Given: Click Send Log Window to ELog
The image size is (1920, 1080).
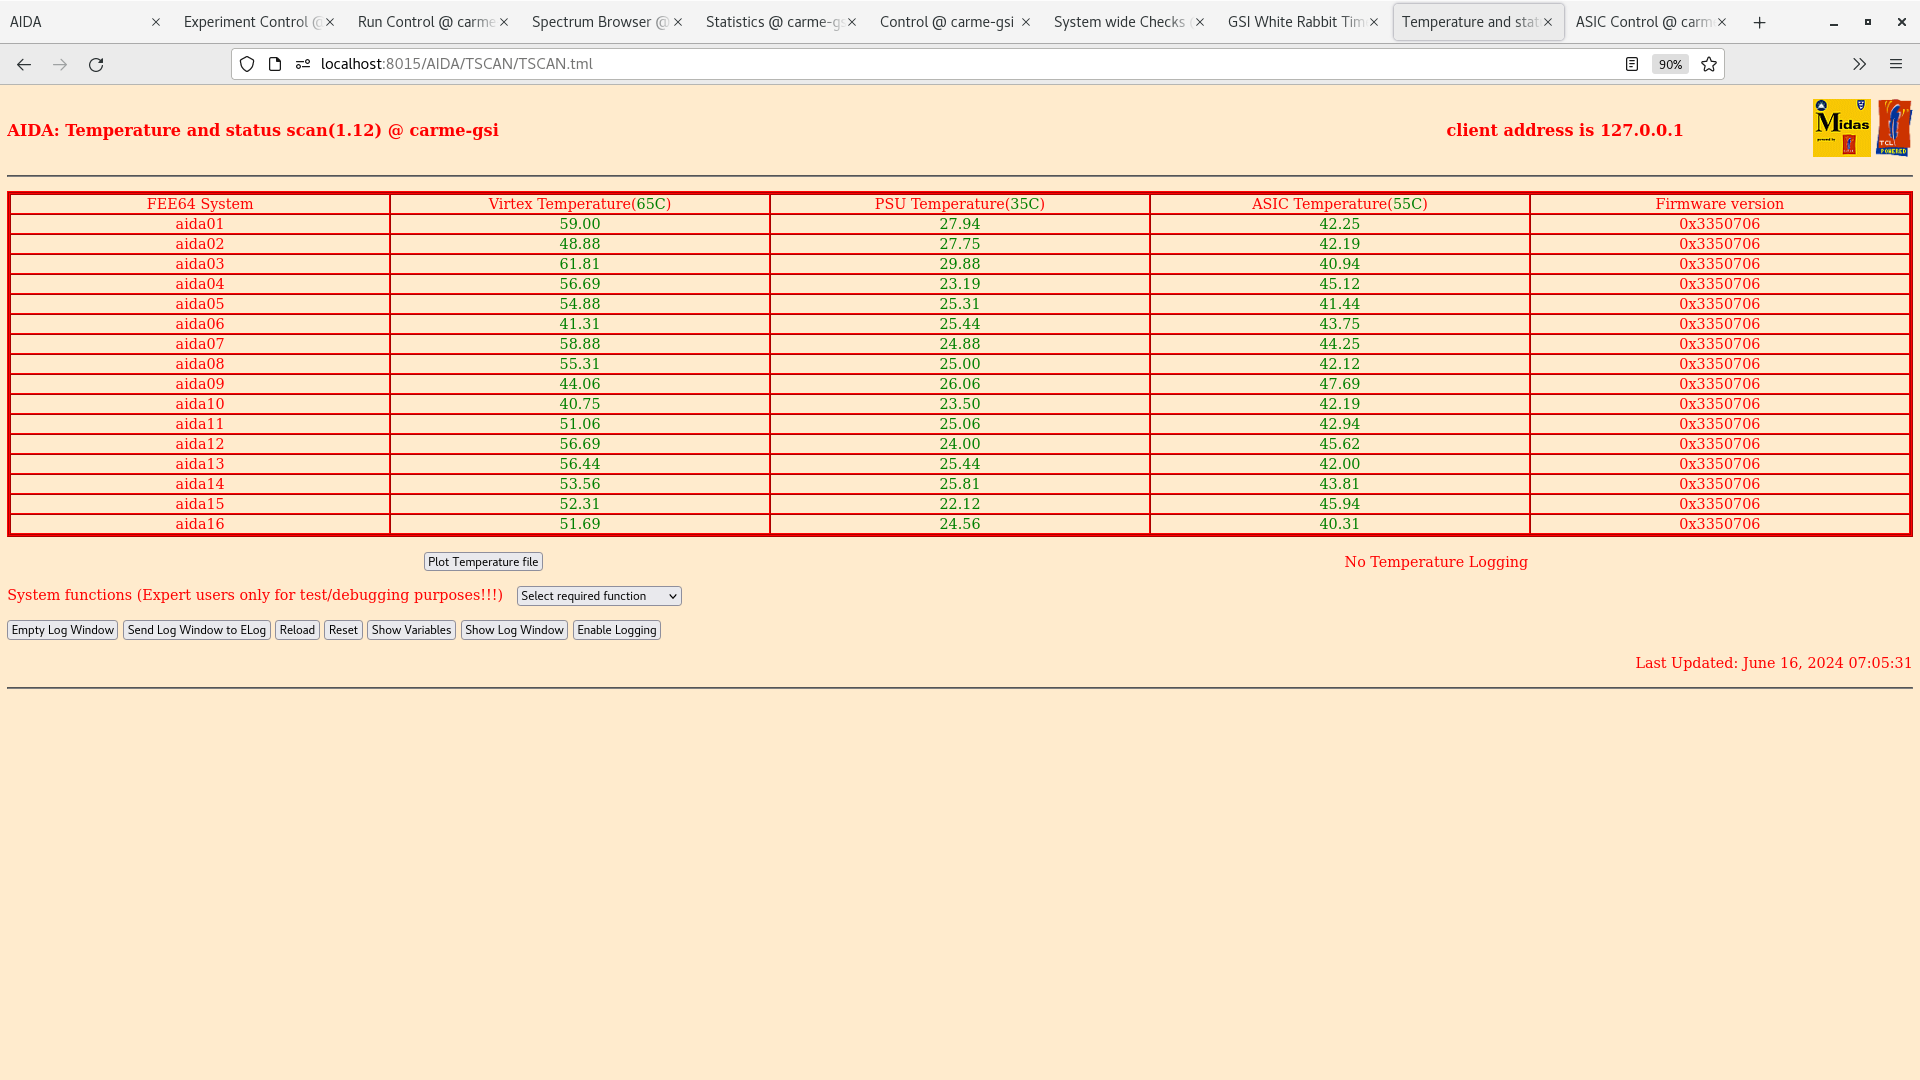Looking at the screenshot, I should tap(196, 629).
